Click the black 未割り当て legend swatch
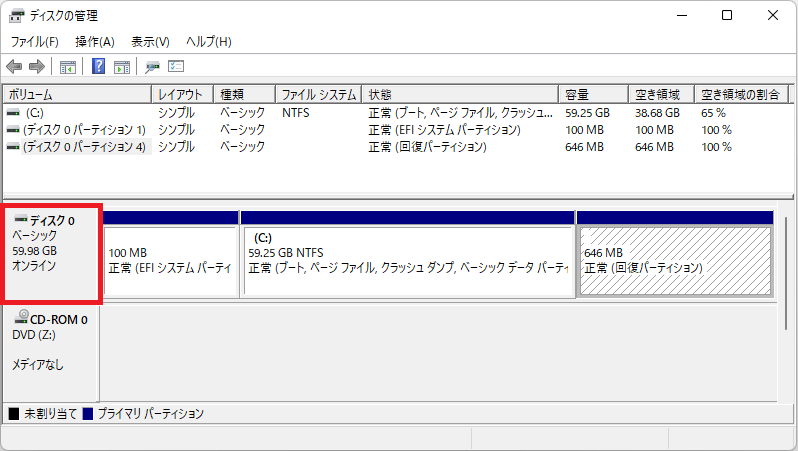 (x=14, y=414)
